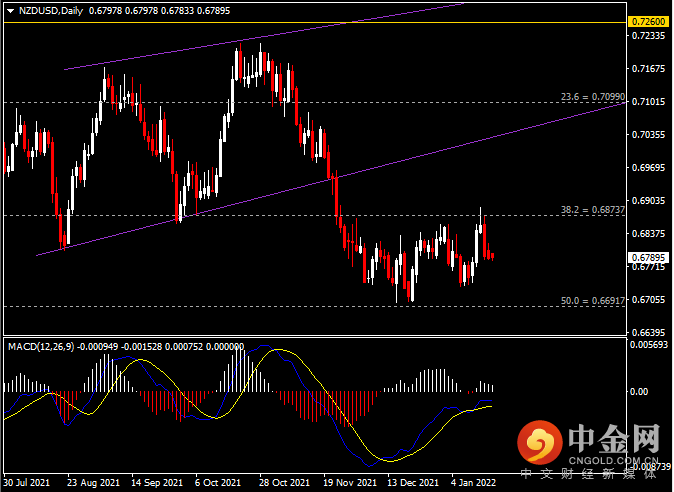This screenshot has height=492, width=674.
Task: Select the upper purple channel trendline
Action: 250,40
